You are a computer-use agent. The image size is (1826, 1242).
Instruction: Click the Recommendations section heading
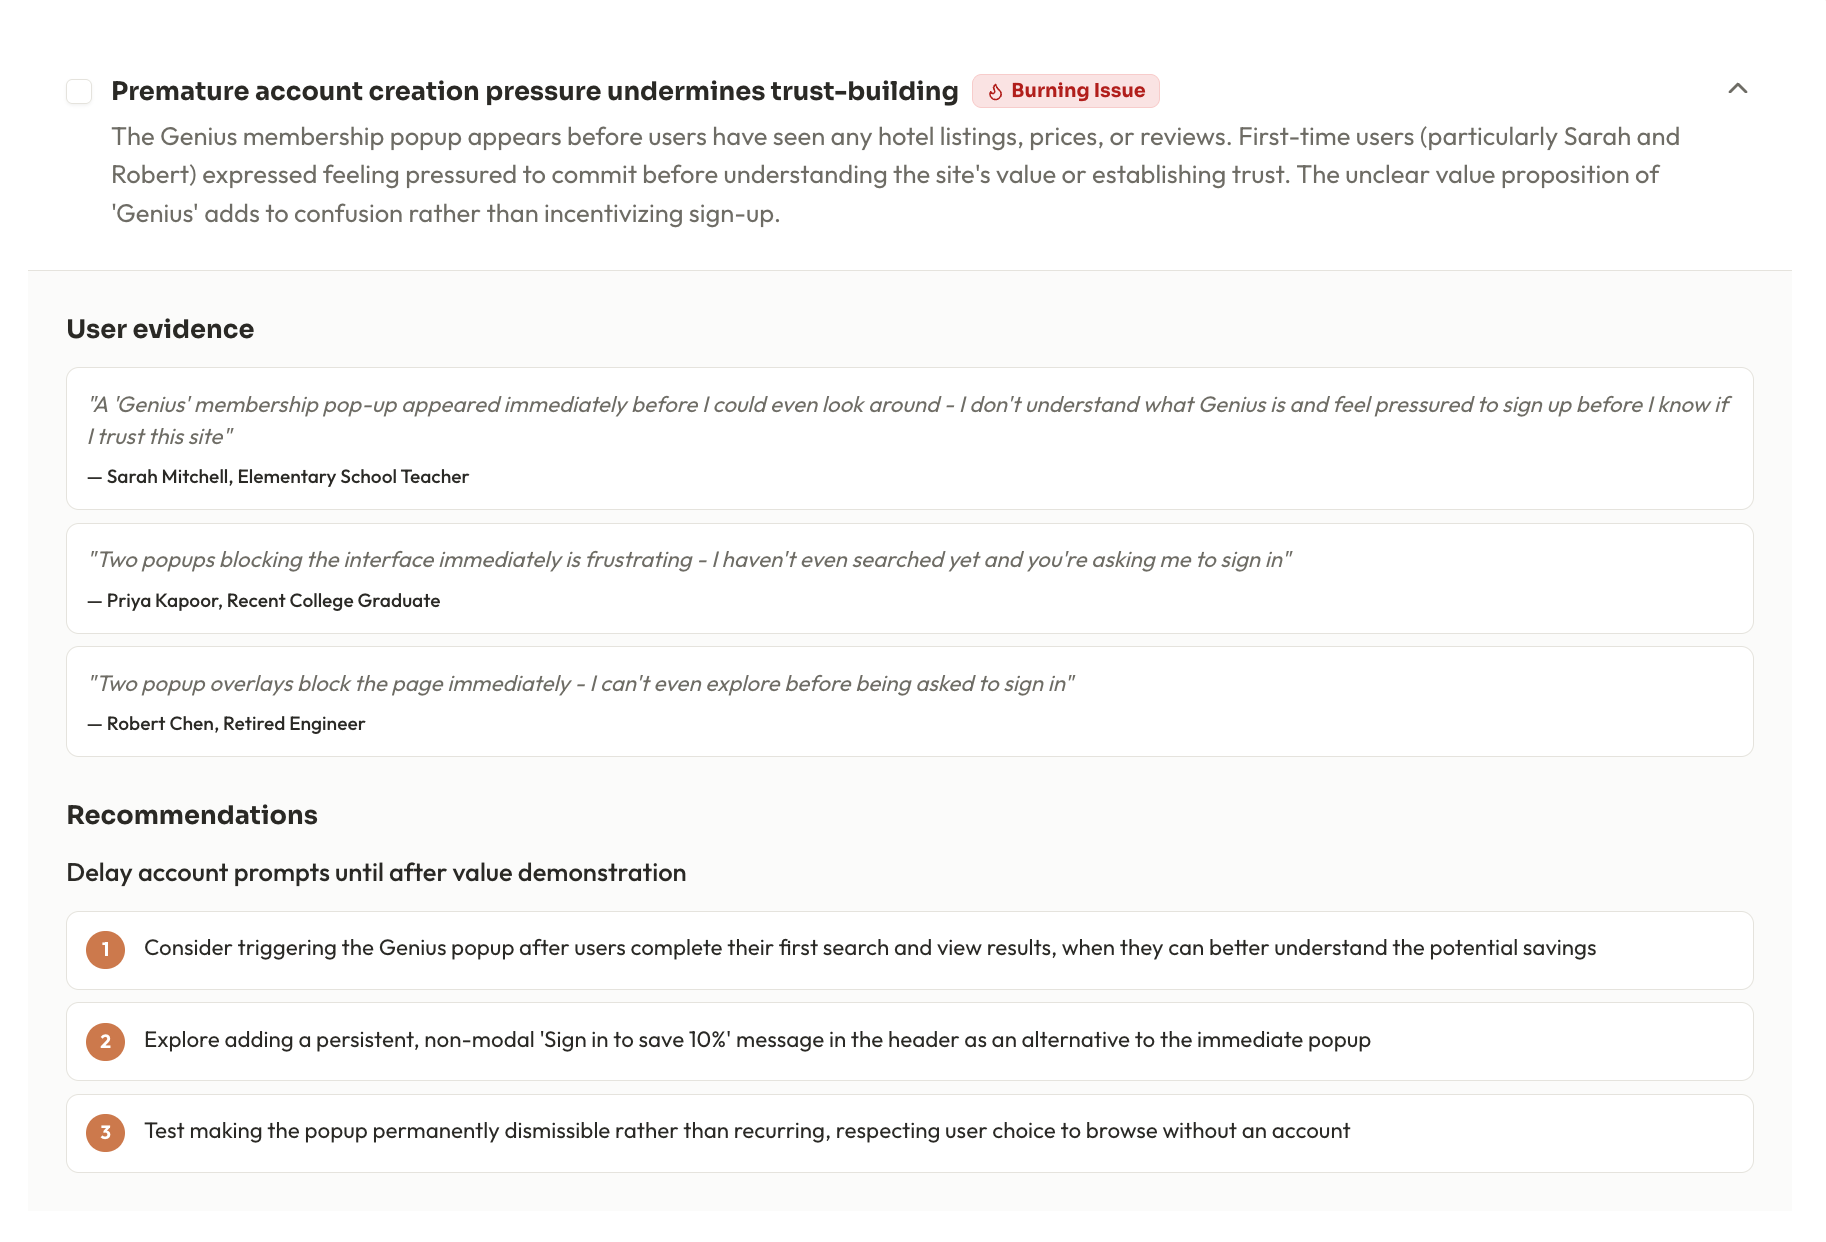192,814
